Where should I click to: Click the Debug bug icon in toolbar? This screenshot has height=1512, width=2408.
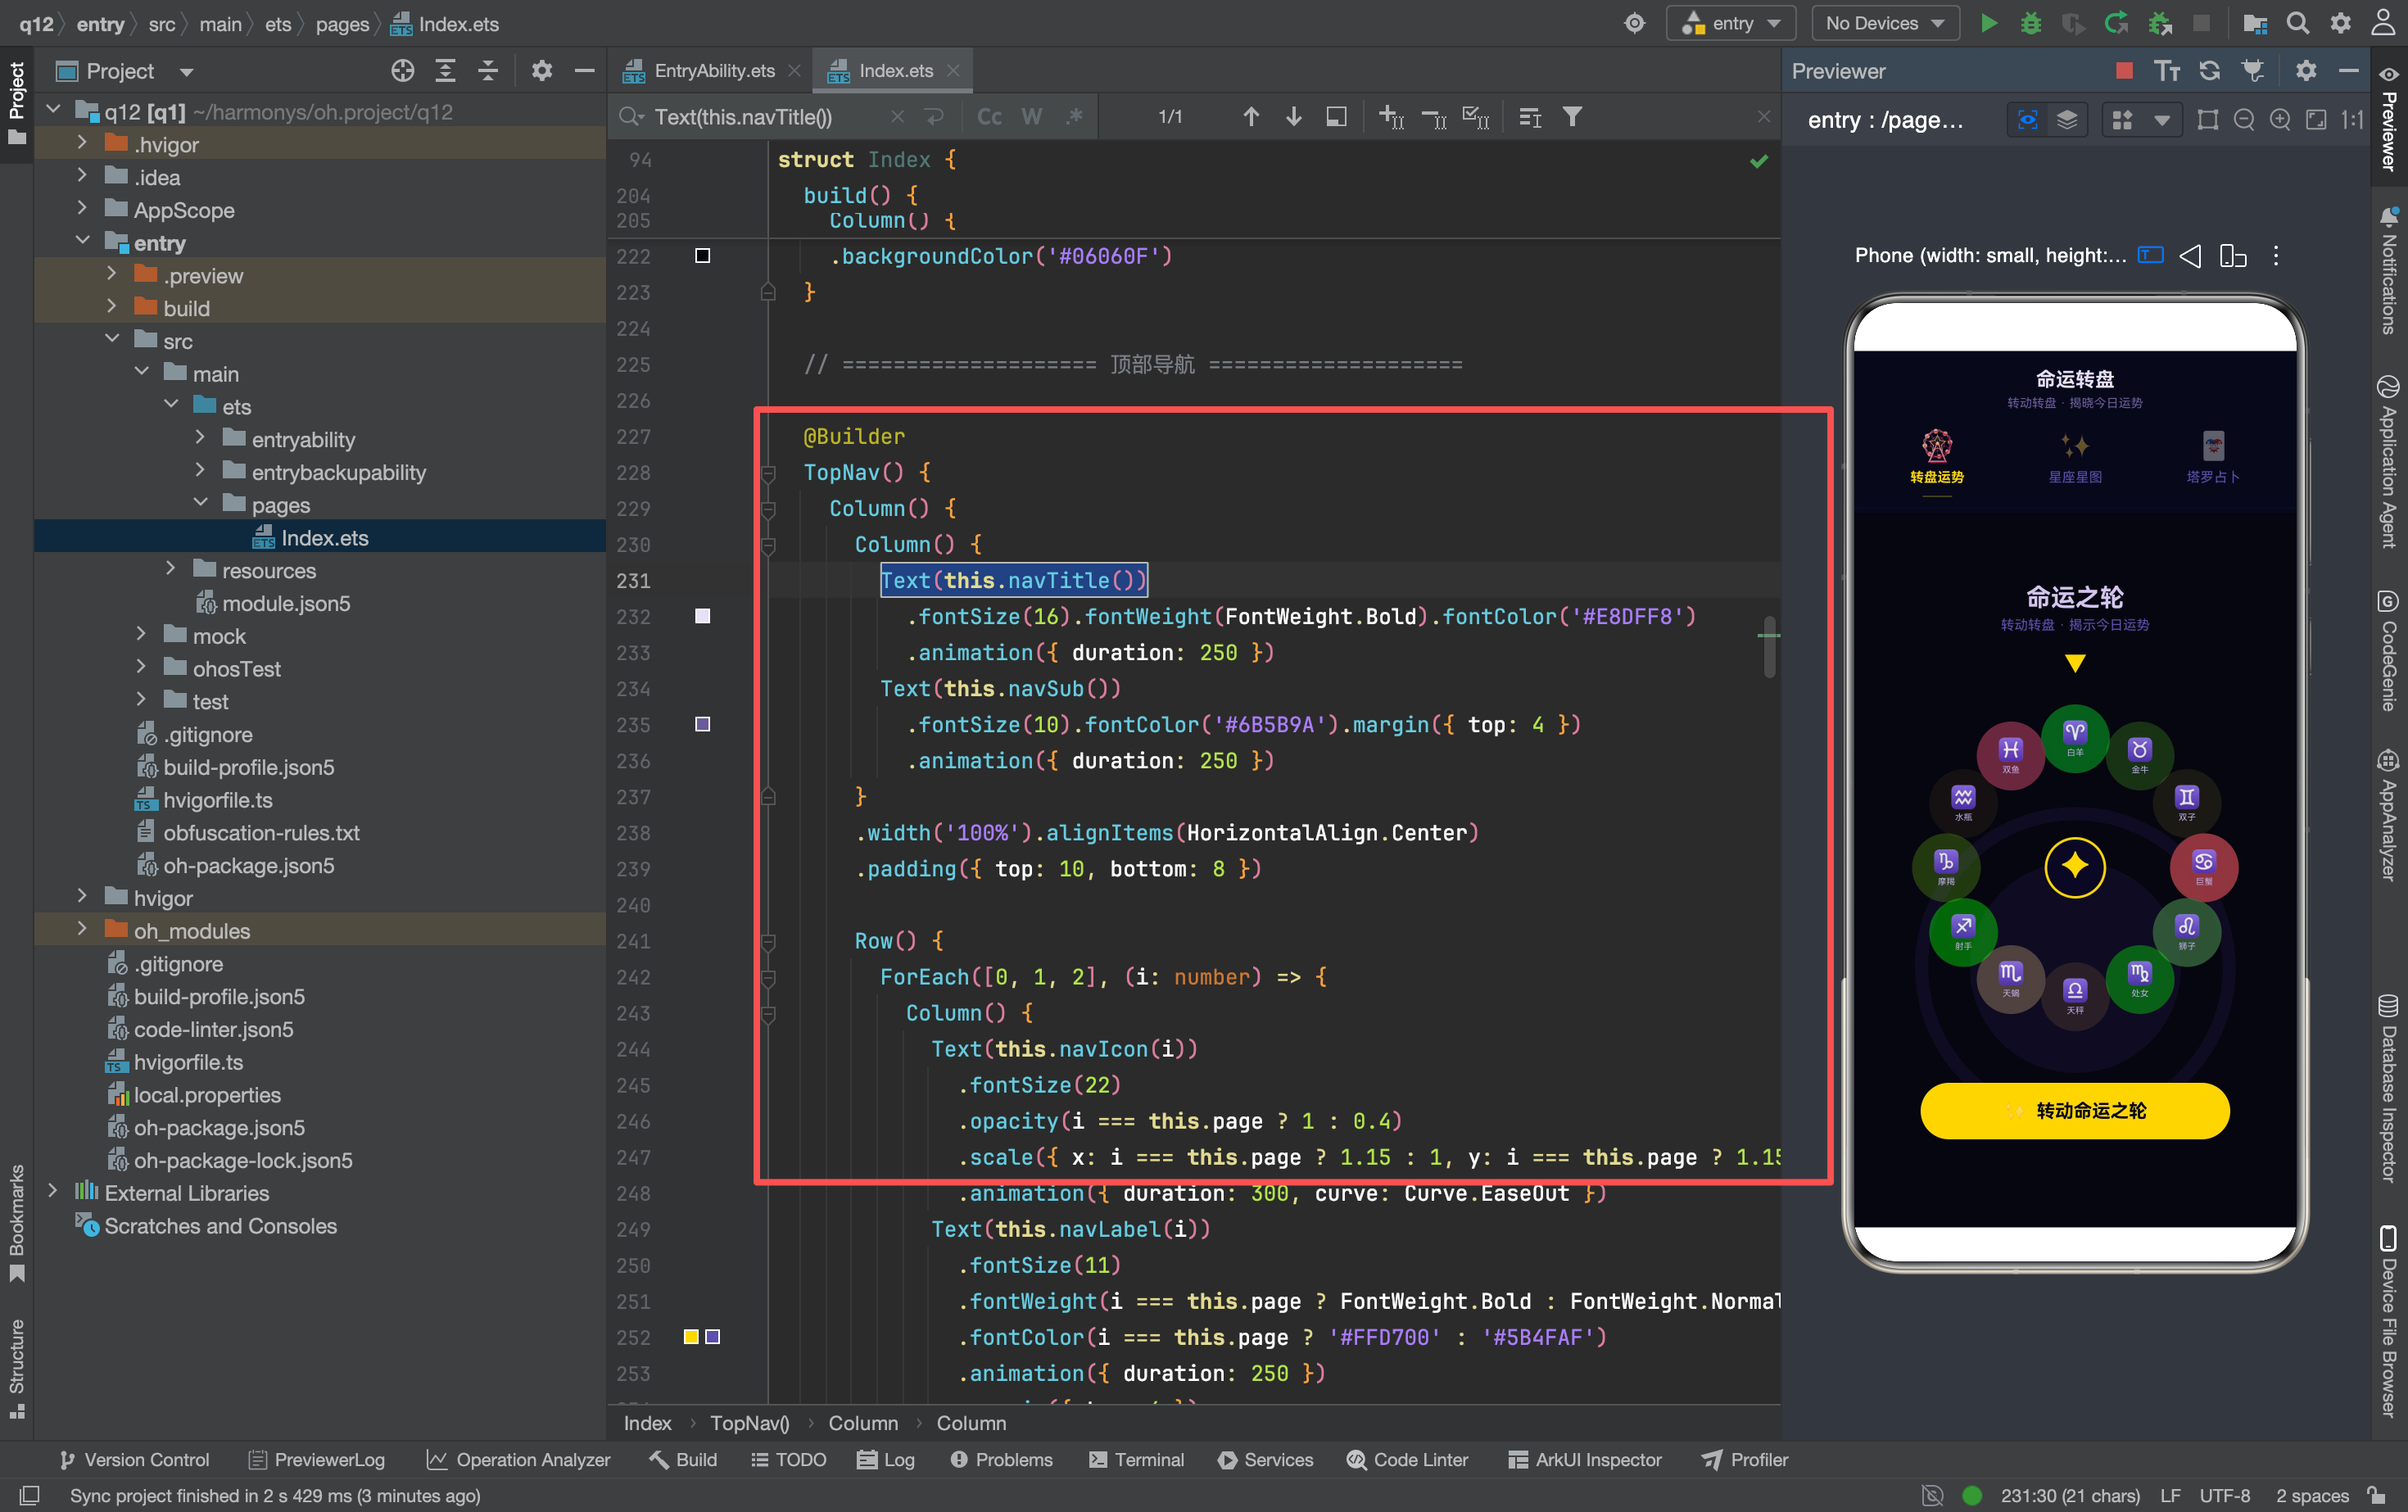click(x=2030, y=23)
